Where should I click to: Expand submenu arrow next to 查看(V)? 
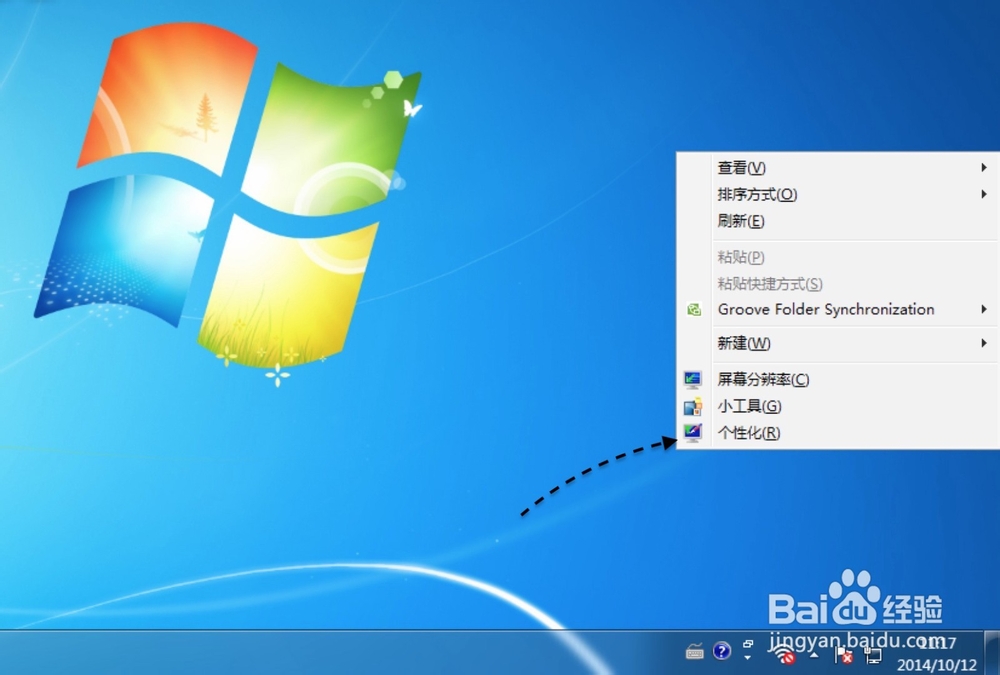click(984, 168)
